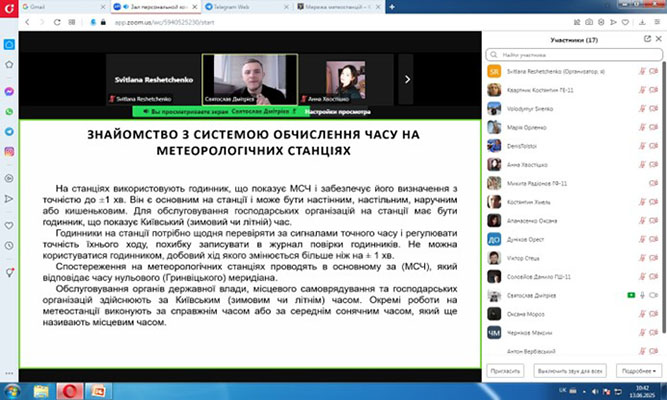This screenshot has width=667, height=400.
Task: Open File Explorer from the taskbar
Action: click(42, 388)
